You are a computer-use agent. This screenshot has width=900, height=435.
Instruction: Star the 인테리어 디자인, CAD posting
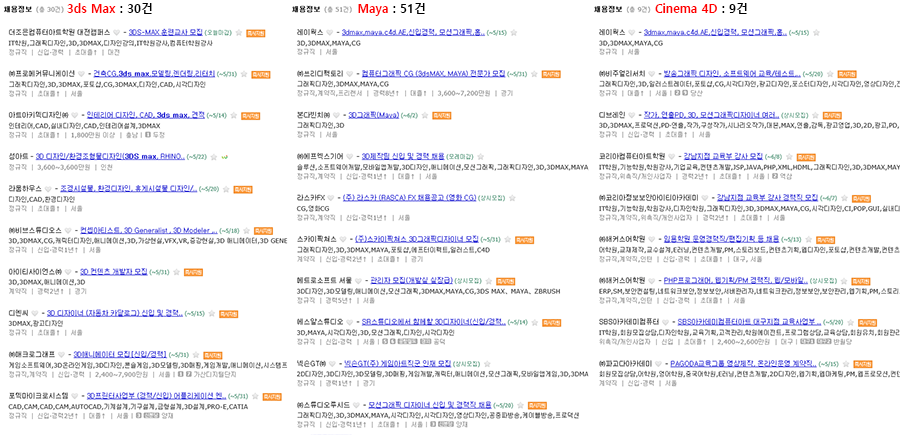pyautogui.click(x=234, y=115)
